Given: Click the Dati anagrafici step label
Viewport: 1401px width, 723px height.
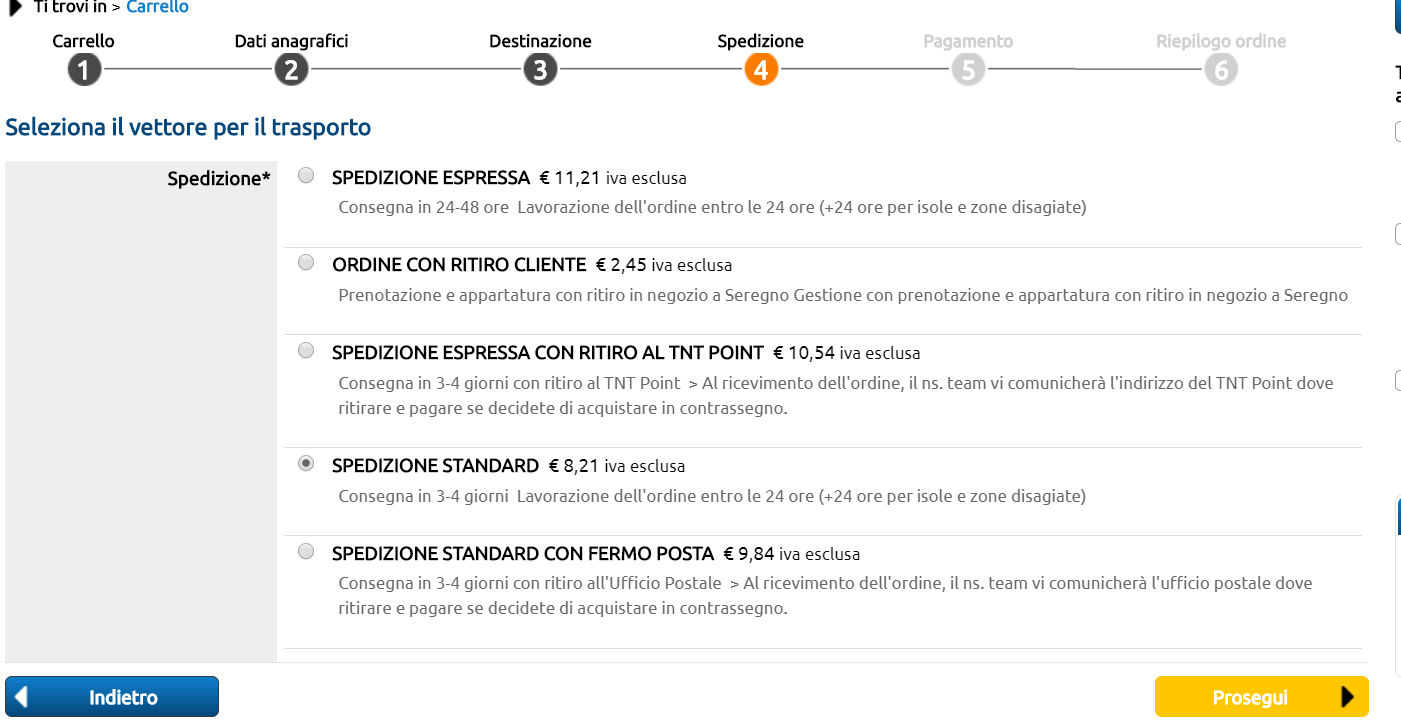Looking at the screenshot, I should pos(291,41).
